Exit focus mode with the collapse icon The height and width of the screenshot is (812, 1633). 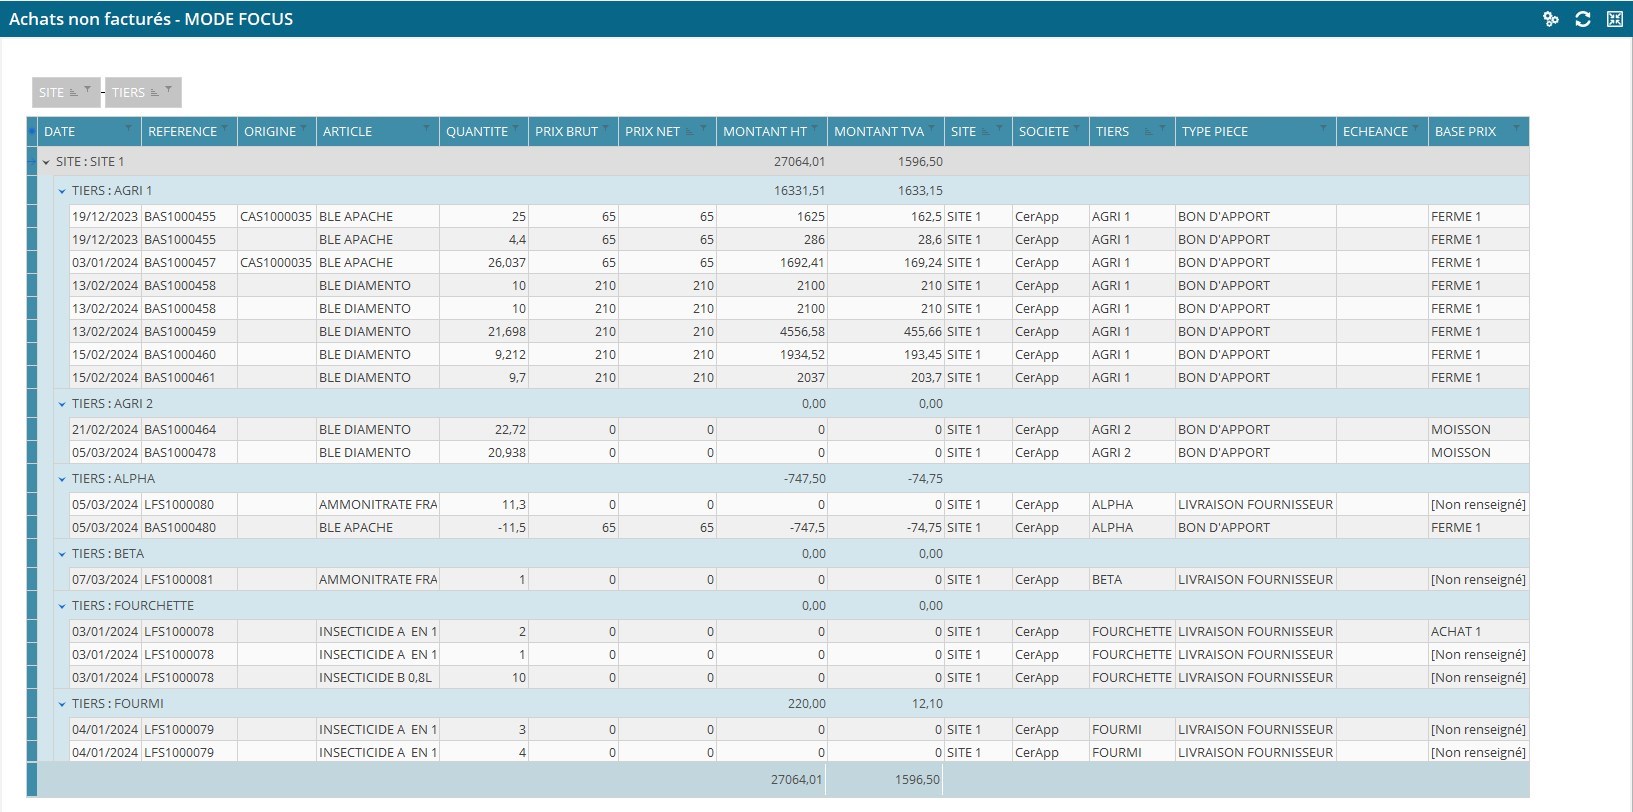pyautogui.click(x=1614, y=19)
